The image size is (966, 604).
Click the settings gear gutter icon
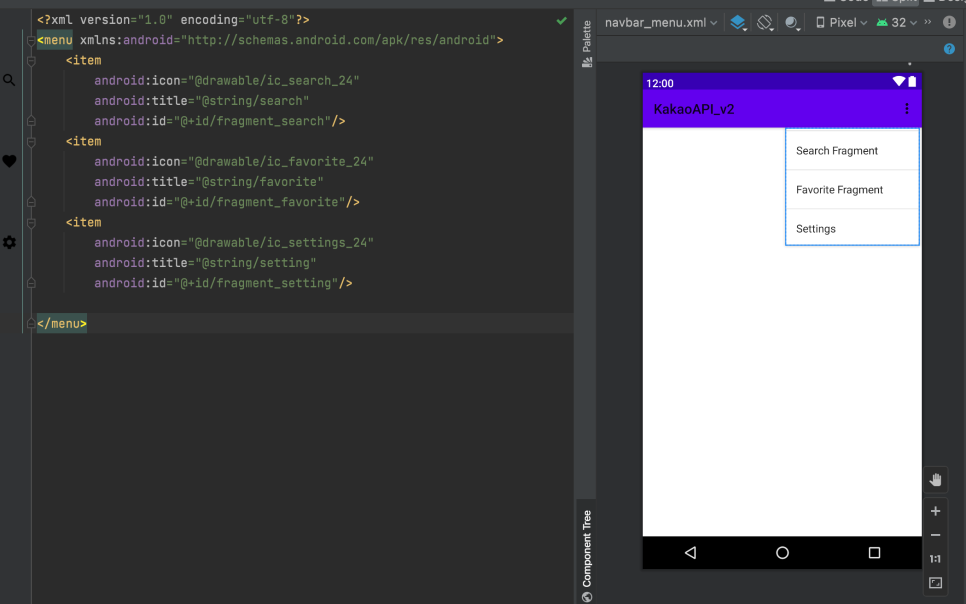pyautogui.click(x=9, y=242)
